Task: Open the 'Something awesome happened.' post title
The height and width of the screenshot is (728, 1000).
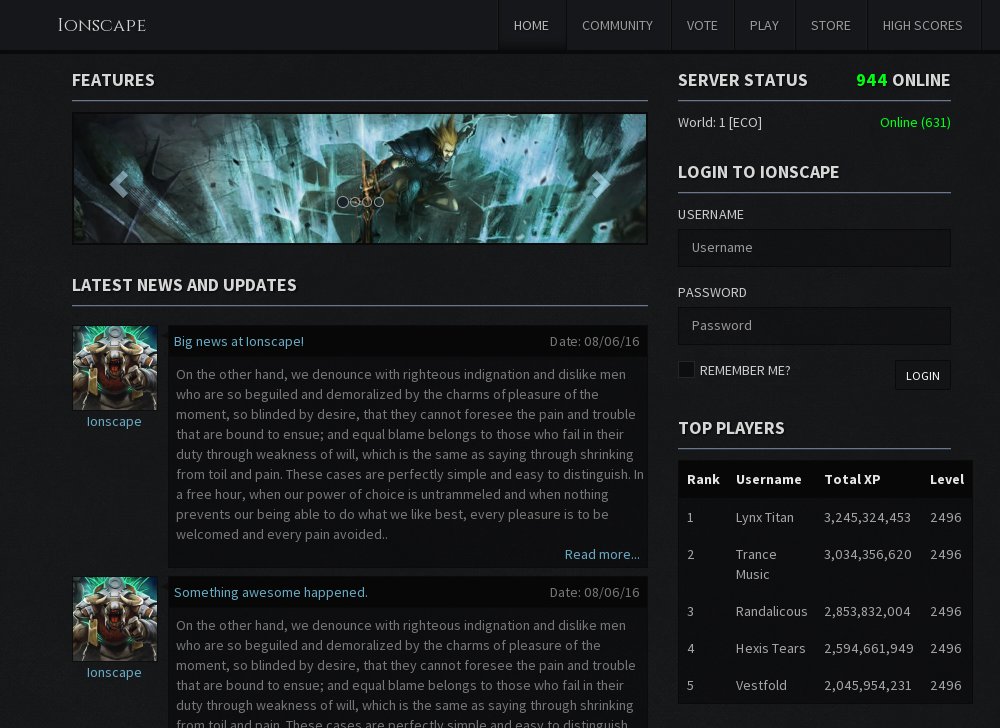Action: pos(271,592)
